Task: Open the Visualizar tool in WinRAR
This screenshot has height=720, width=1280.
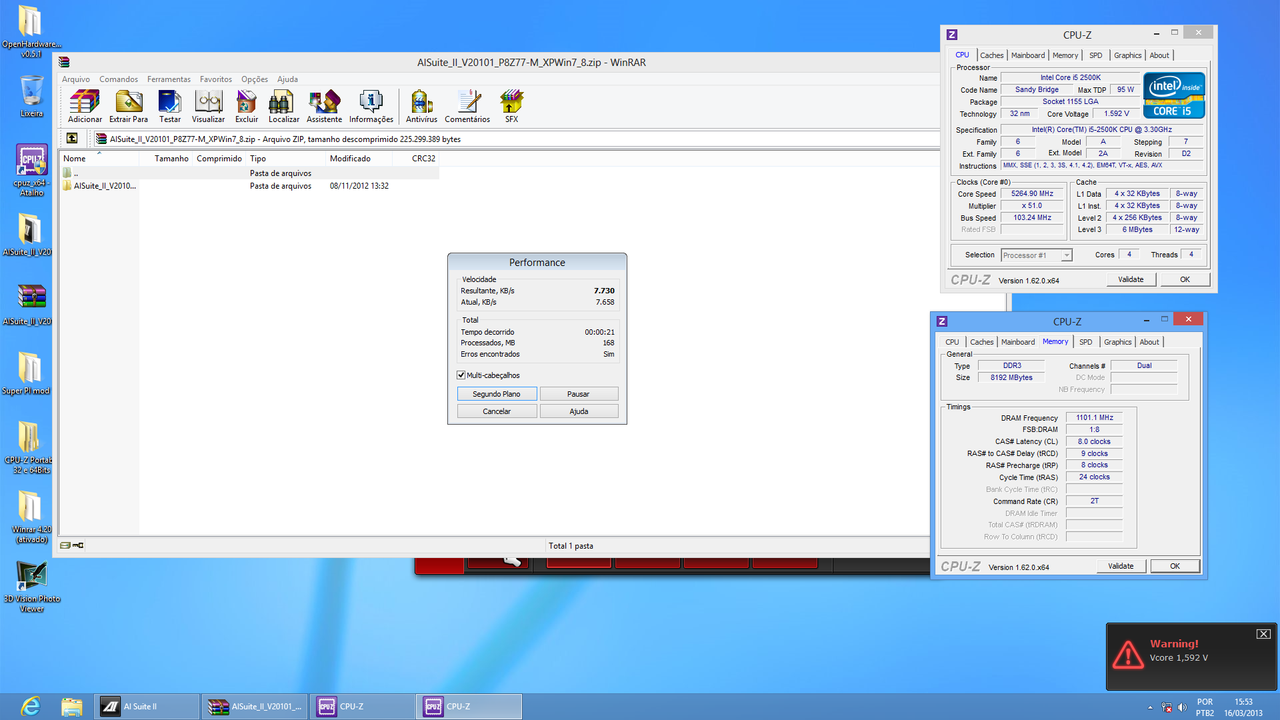Action: click(209, 106)
